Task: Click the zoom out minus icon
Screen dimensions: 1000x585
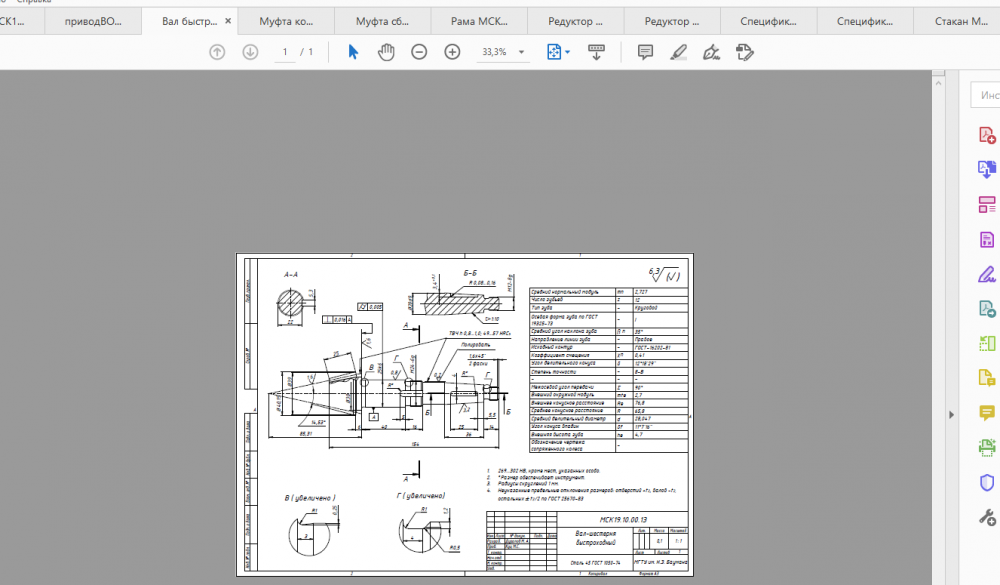Action: 419,52
